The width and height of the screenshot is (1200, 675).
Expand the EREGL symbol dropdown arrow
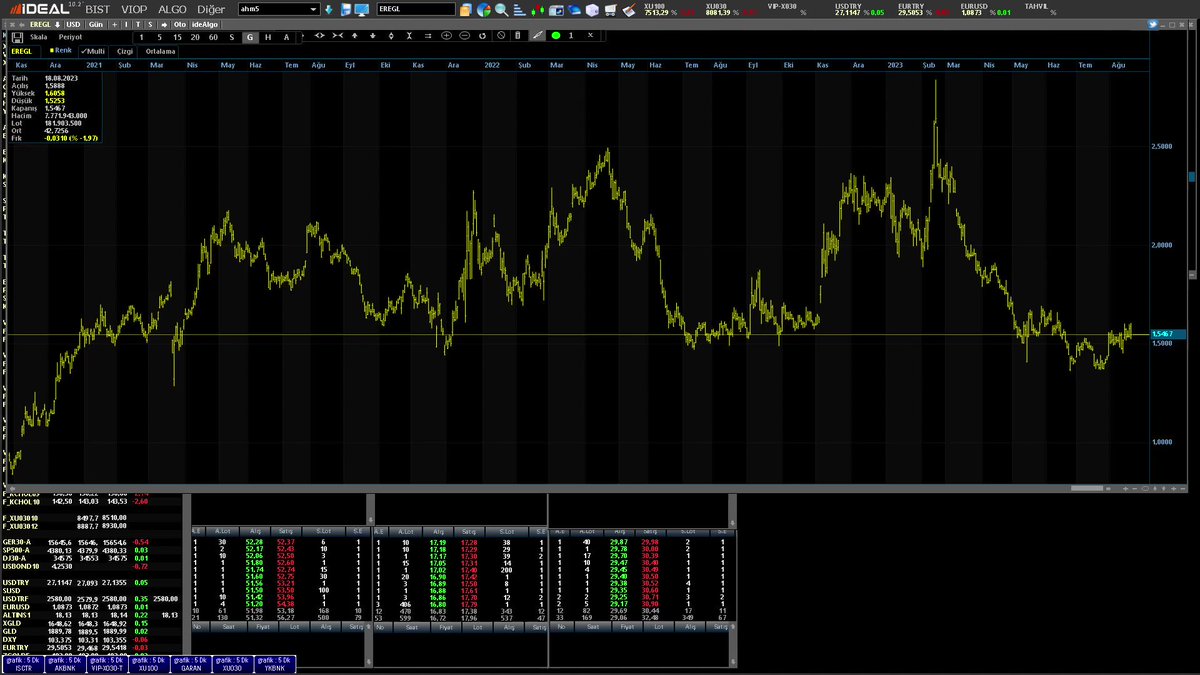(x=57, y=24)
